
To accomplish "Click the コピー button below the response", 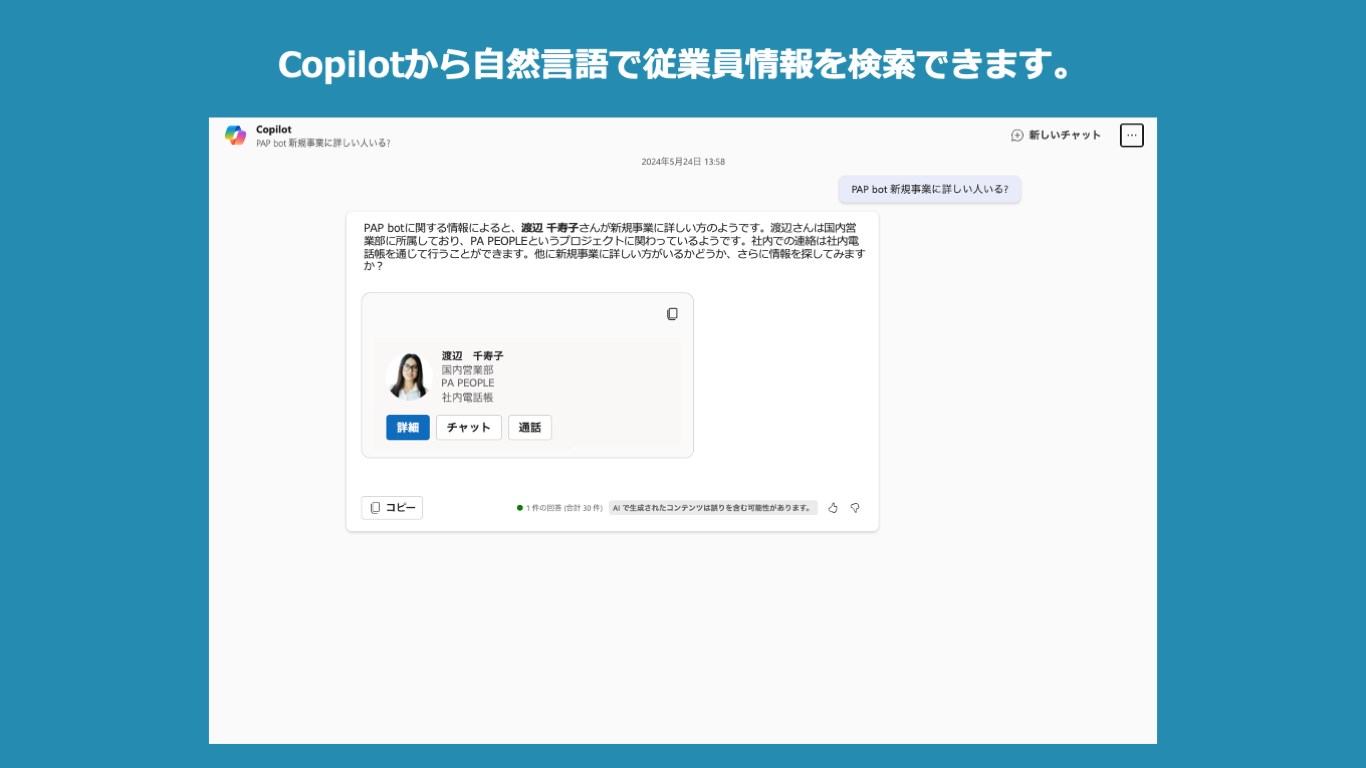I will pos(392,508).
